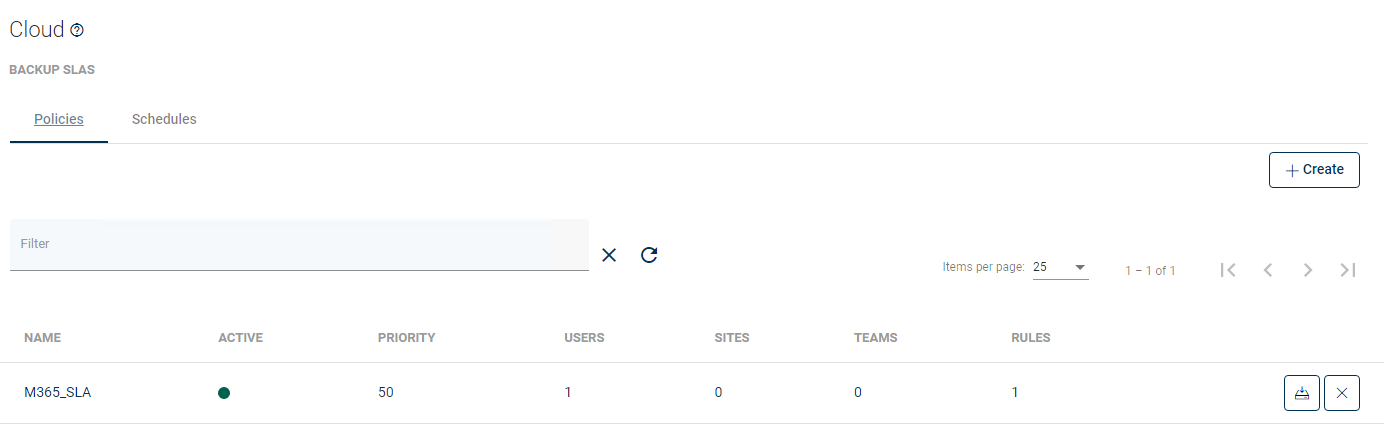Click the Filter text field

tap(299, 245)
